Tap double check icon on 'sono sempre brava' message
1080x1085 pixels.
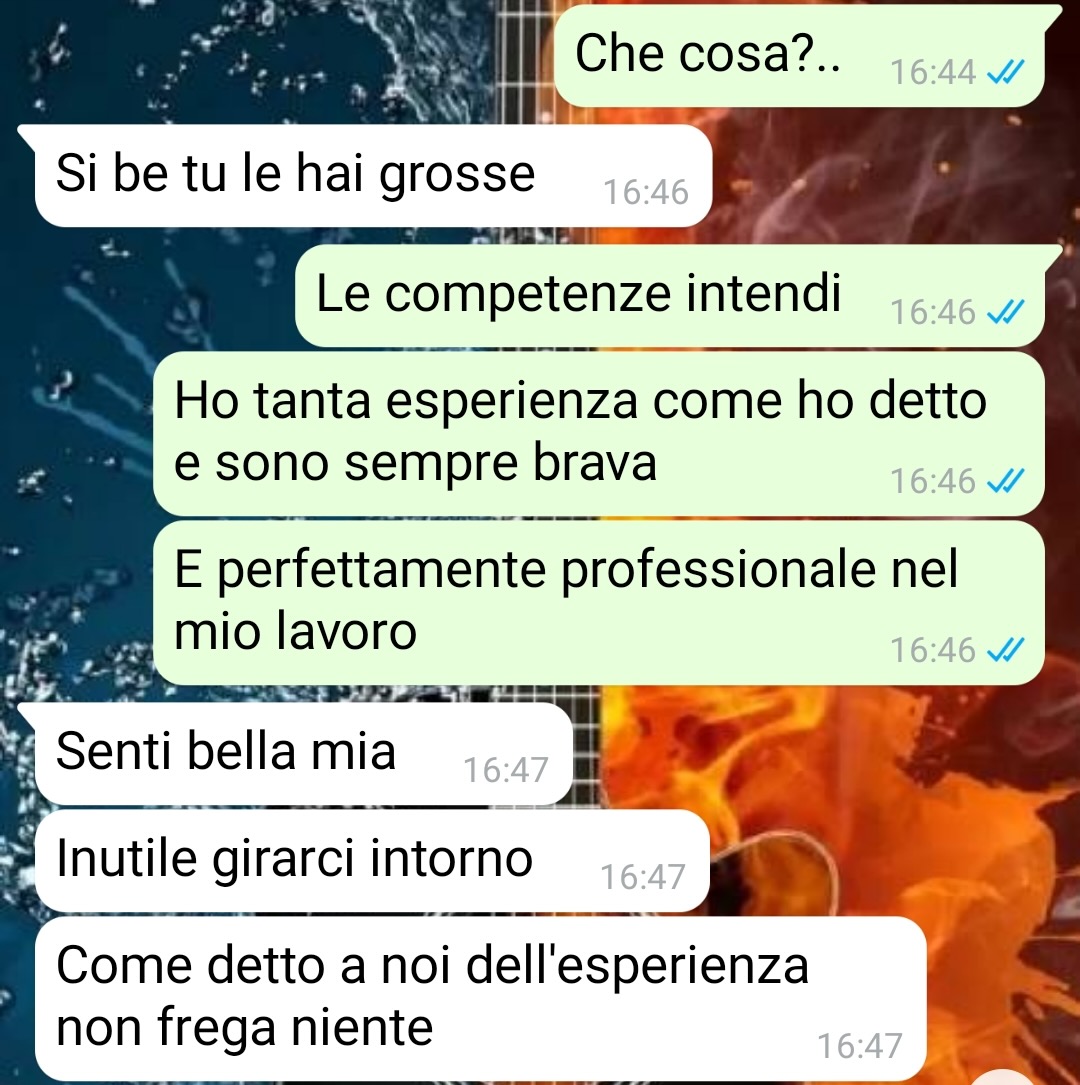(1005, 480)
